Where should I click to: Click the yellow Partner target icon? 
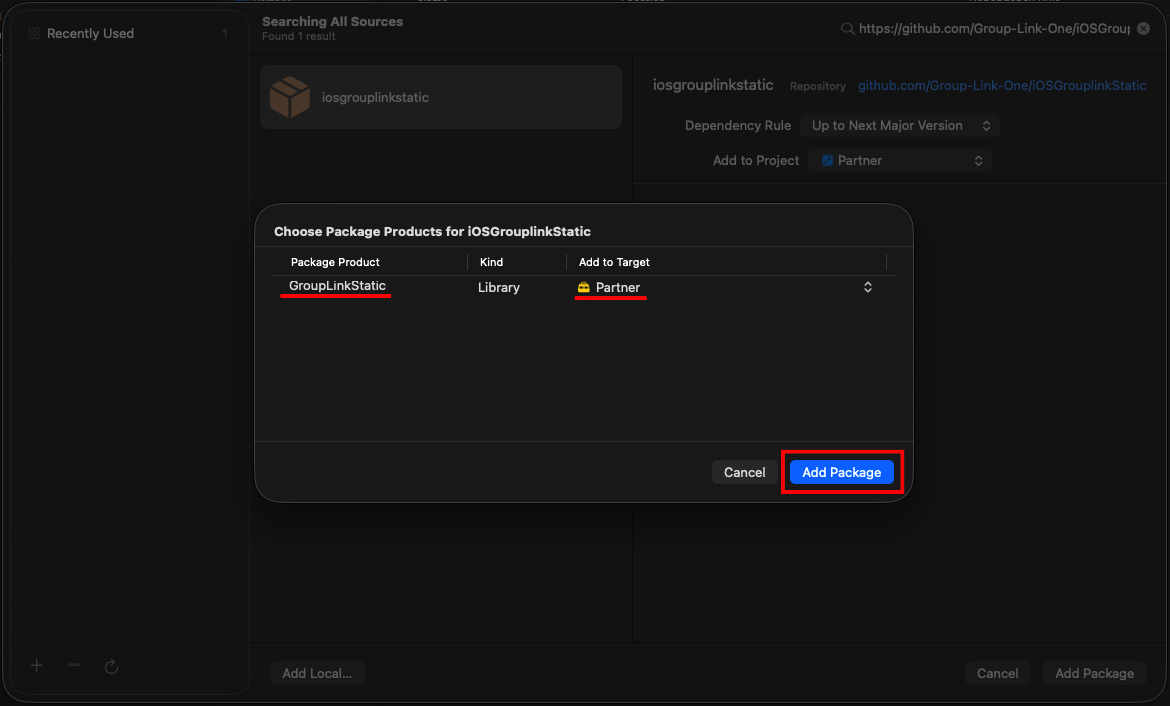pos(584,287)
